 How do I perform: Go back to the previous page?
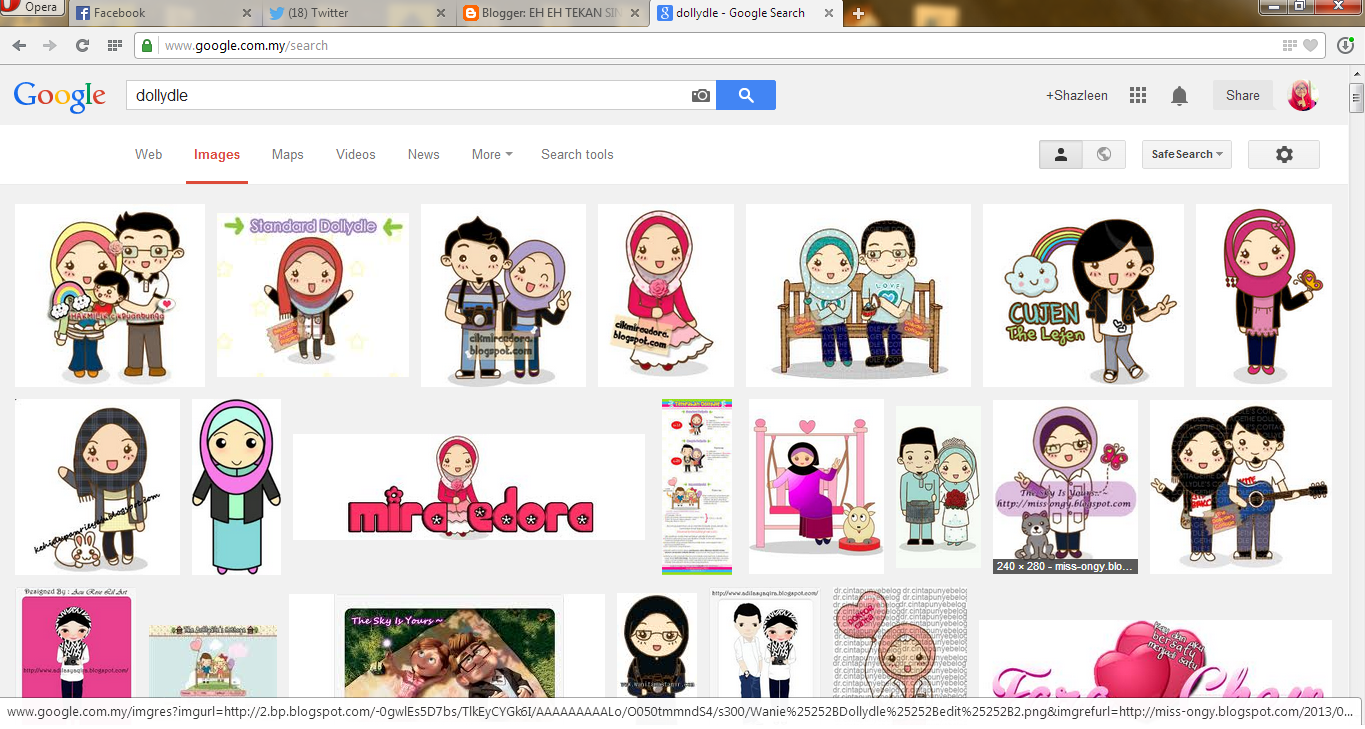click(x=19, y=46)
